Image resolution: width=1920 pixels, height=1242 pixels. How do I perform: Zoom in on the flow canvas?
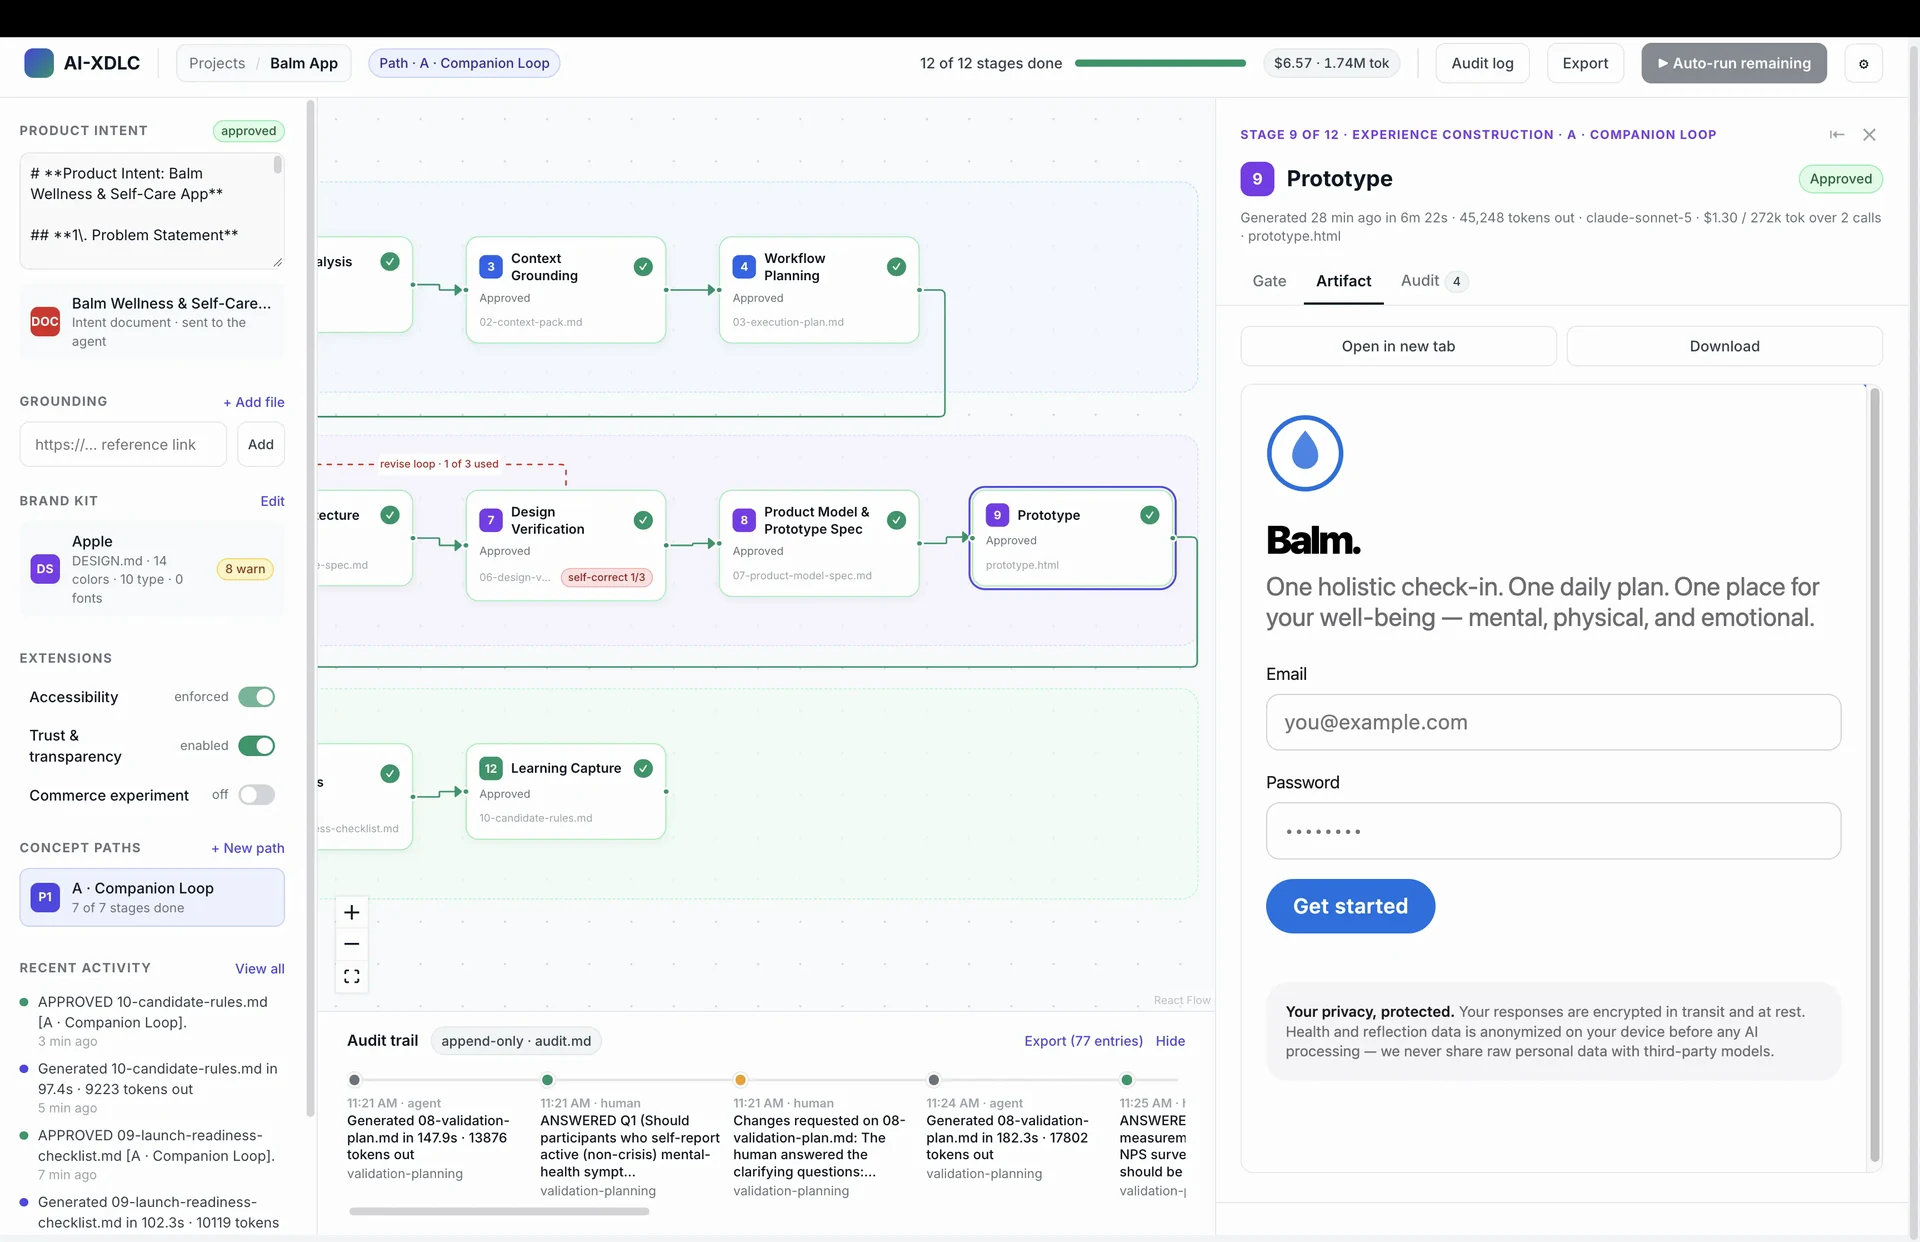click(x=352, y=912)
